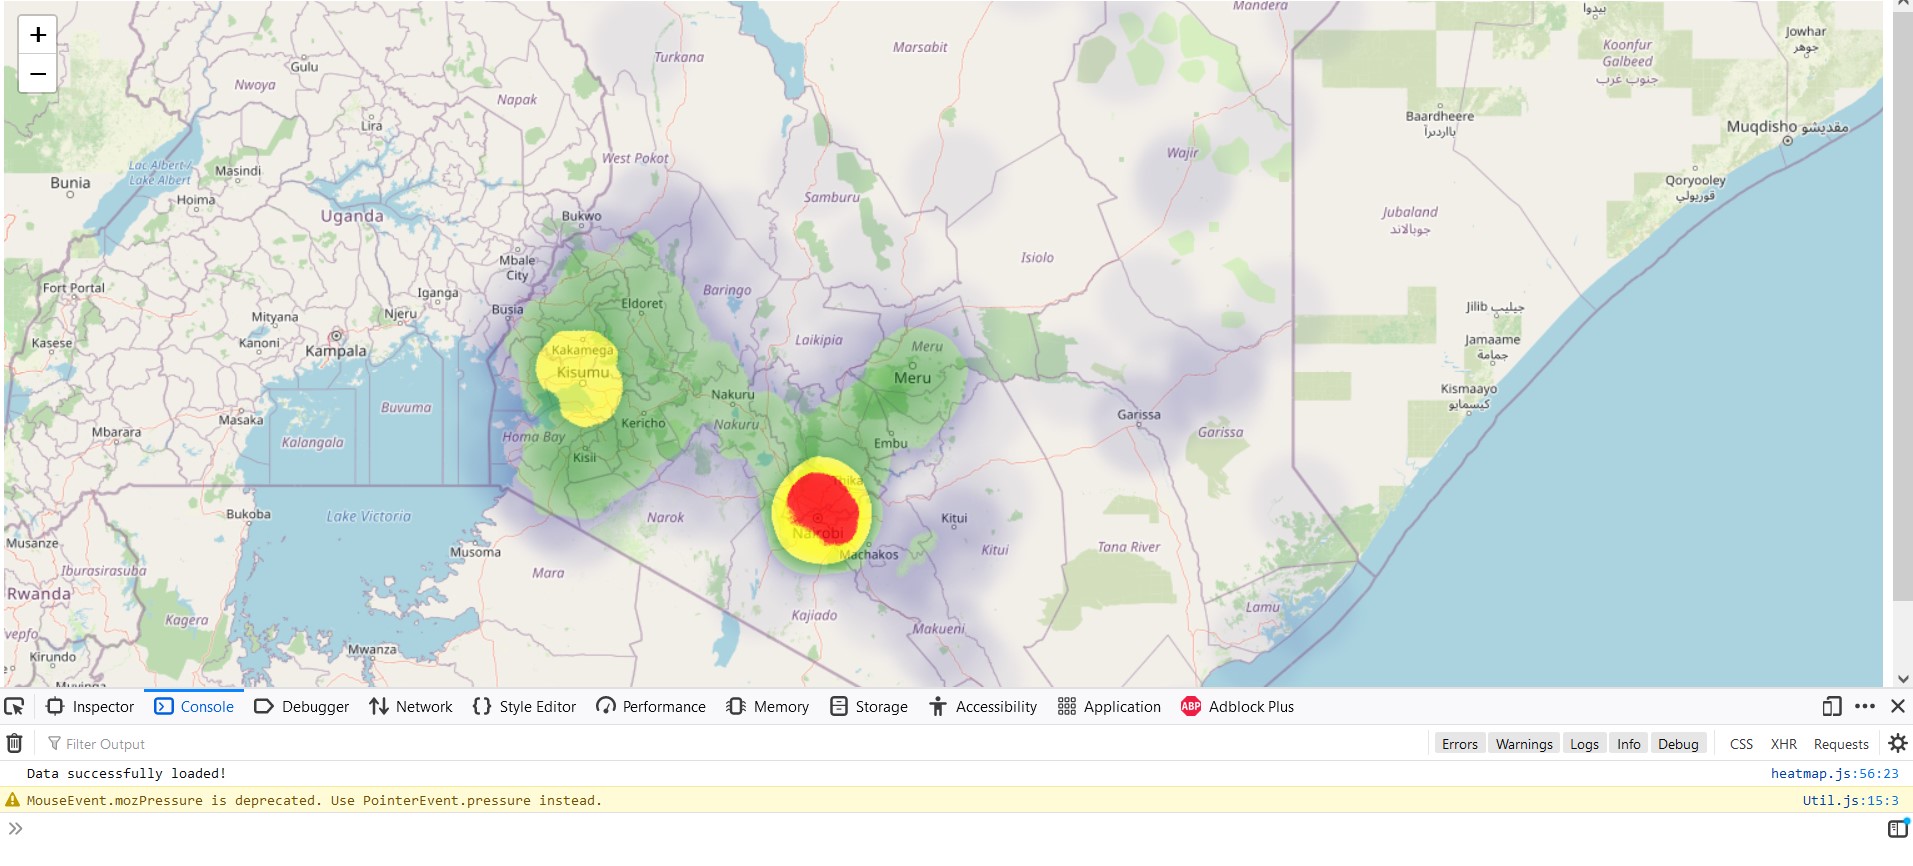
Task: Click the console command input line
Action: tap(950, 828)
